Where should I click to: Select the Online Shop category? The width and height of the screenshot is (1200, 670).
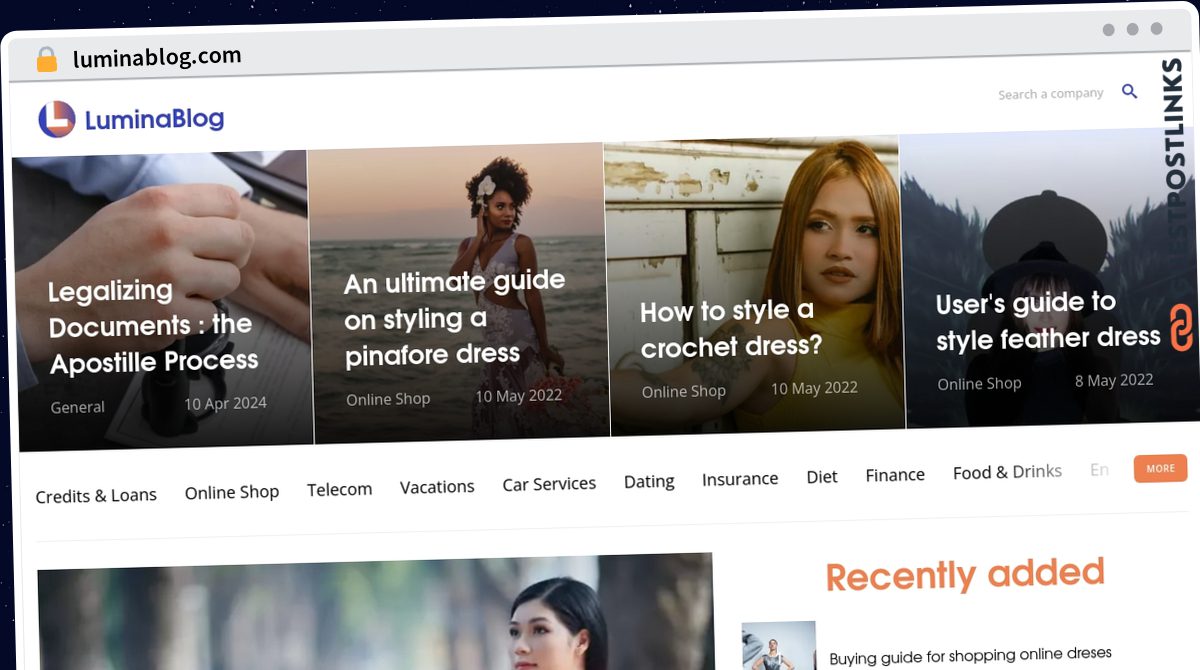coord(232,492)
